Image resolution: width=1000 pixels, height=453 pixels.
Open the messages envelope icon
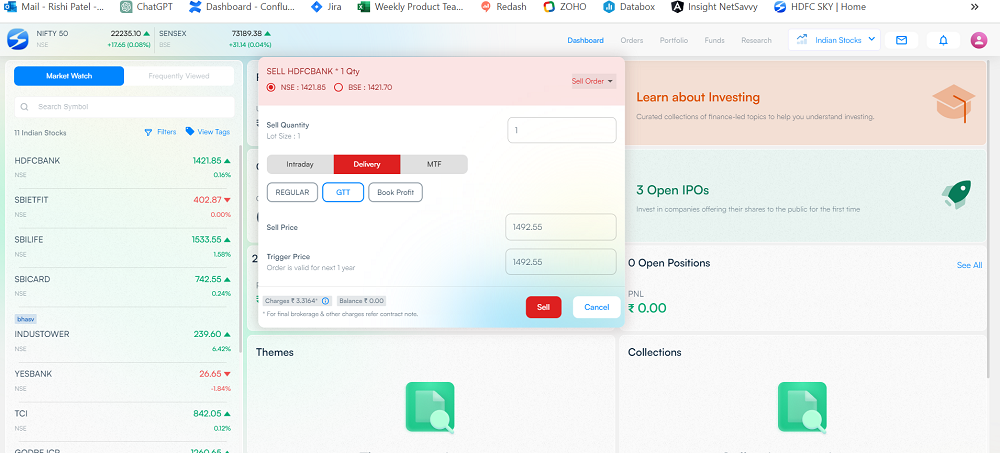[901, 40]
